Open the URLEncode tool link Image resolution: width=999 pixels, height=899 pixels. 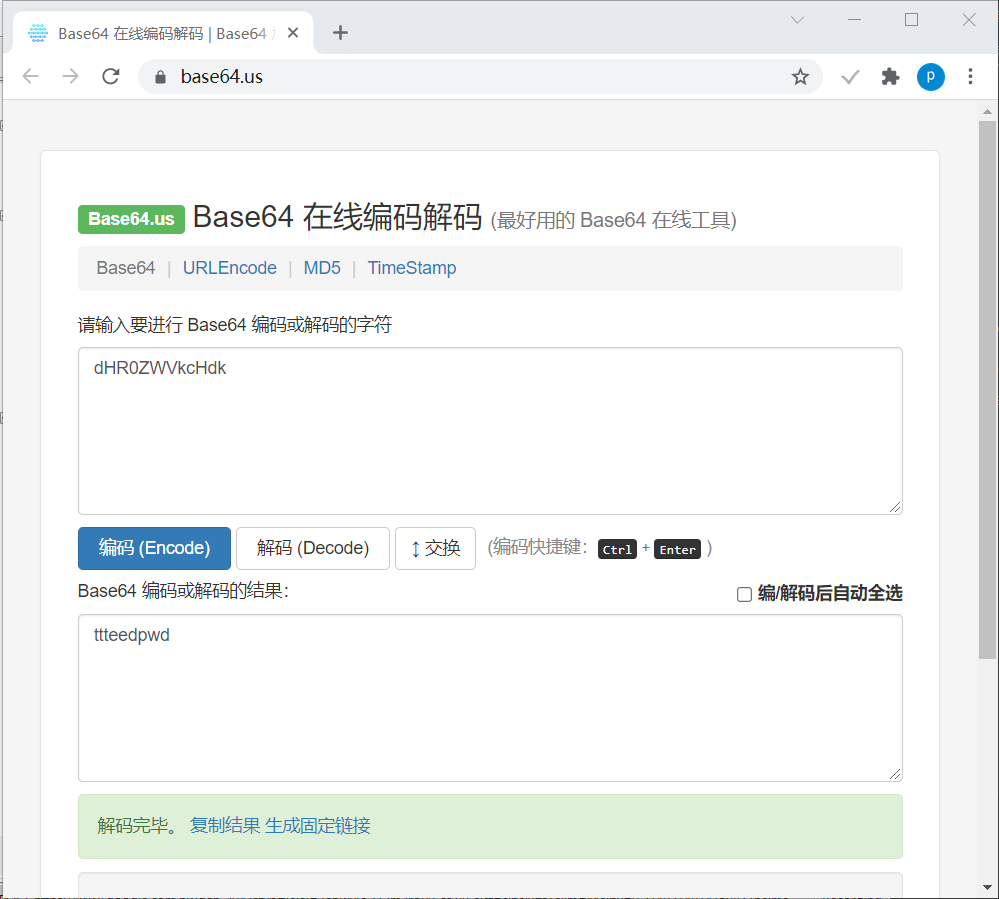pos(230,268)
